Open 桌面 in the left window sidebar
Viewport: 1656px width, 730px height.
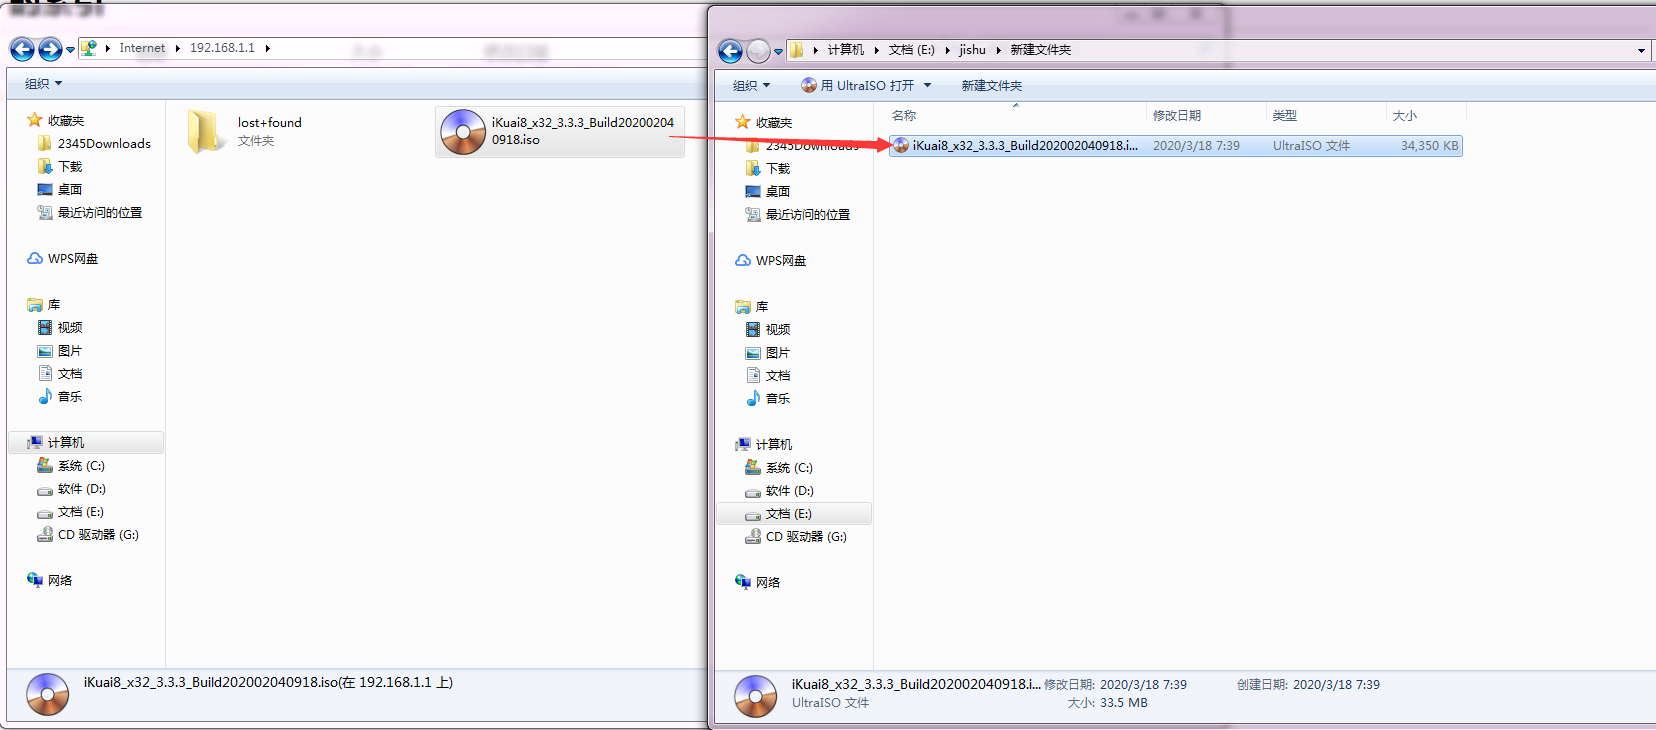click(59, 189)
